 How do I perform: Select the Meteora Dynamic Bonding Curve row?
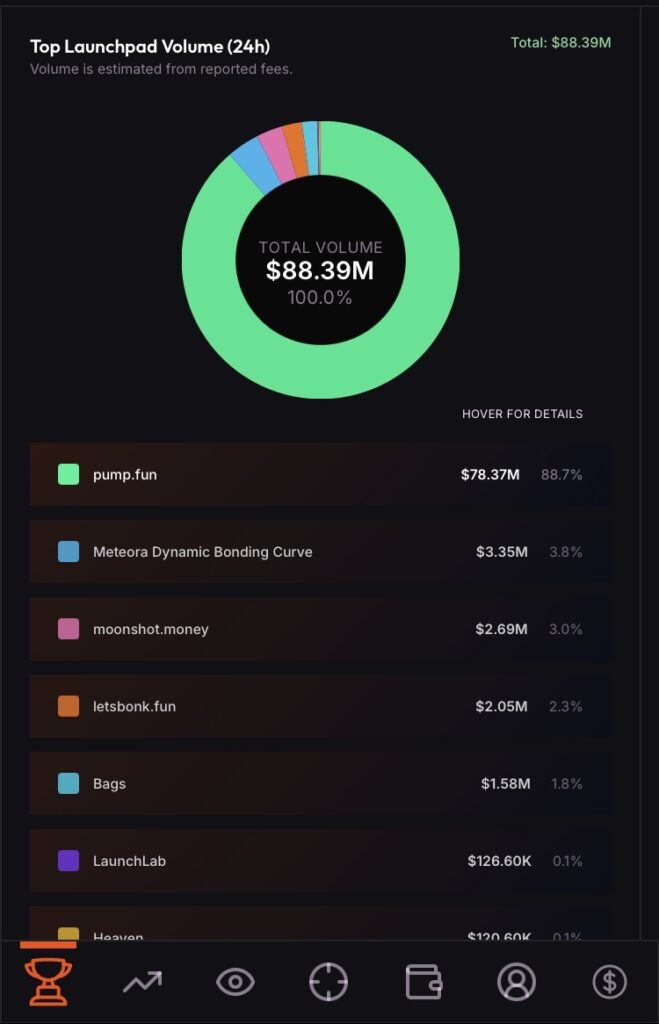(320, 552)
